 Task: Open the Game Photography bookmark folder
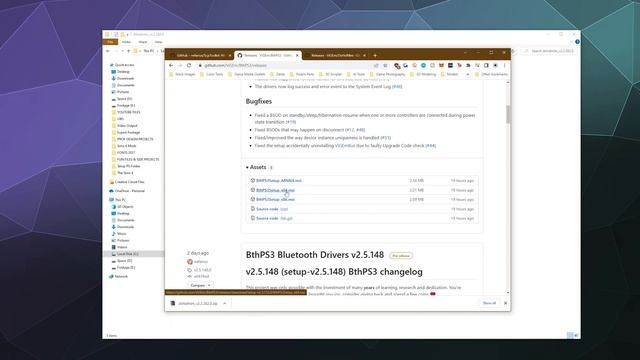(387, 74)
